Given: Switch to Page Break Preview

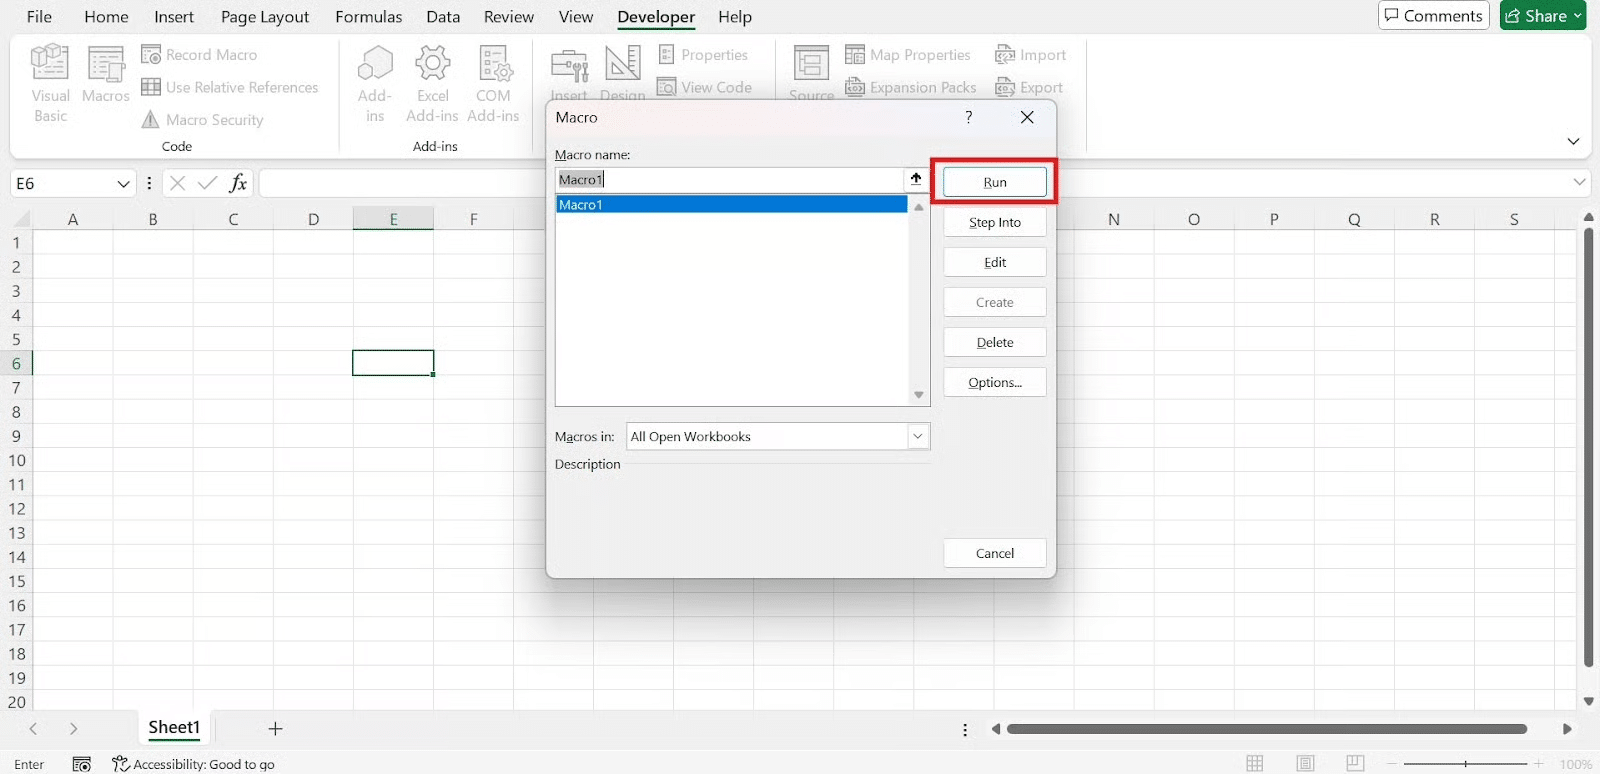Looking at the screenshot, I should click(x=1355, y=764).
